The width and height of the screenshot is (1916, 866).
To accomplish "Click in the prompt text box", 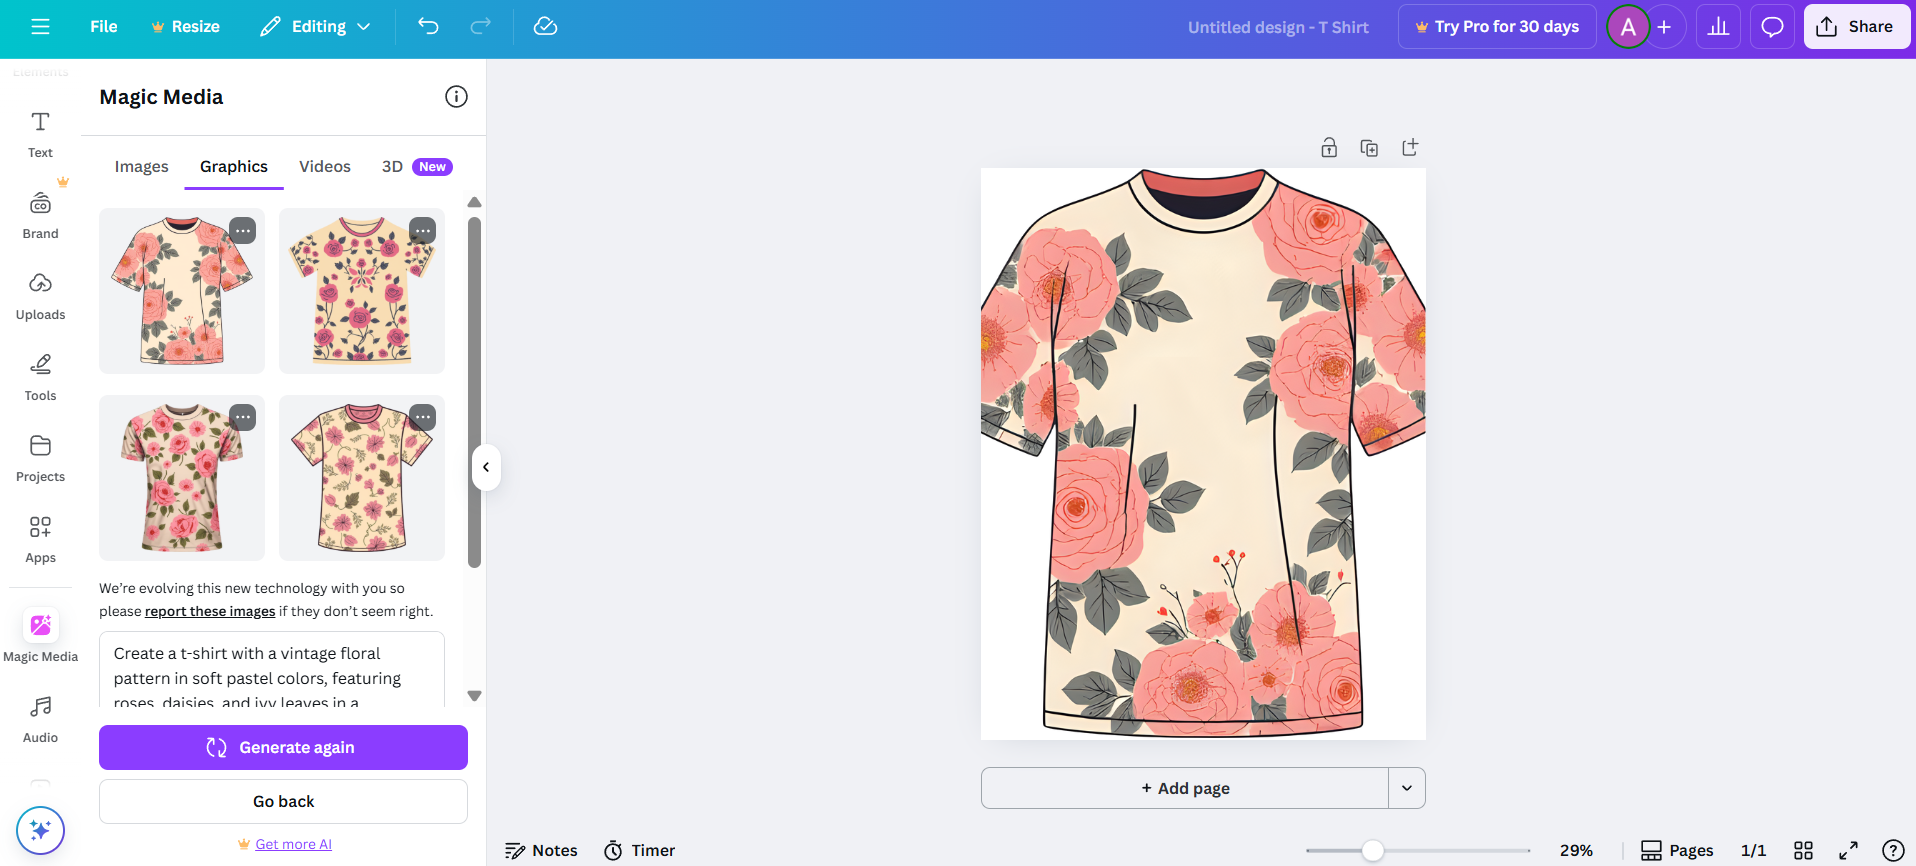I will 272,669.
